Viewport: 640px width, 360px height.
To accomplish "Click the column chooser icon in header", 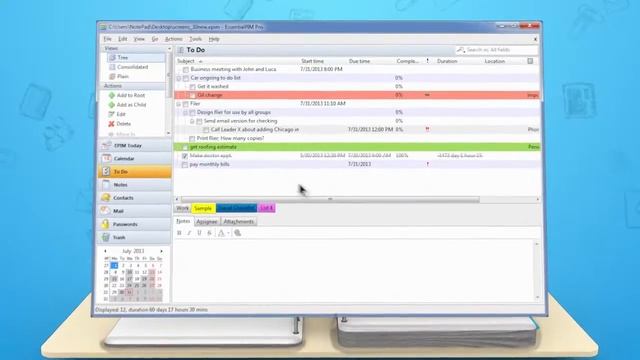I will 530,61.
